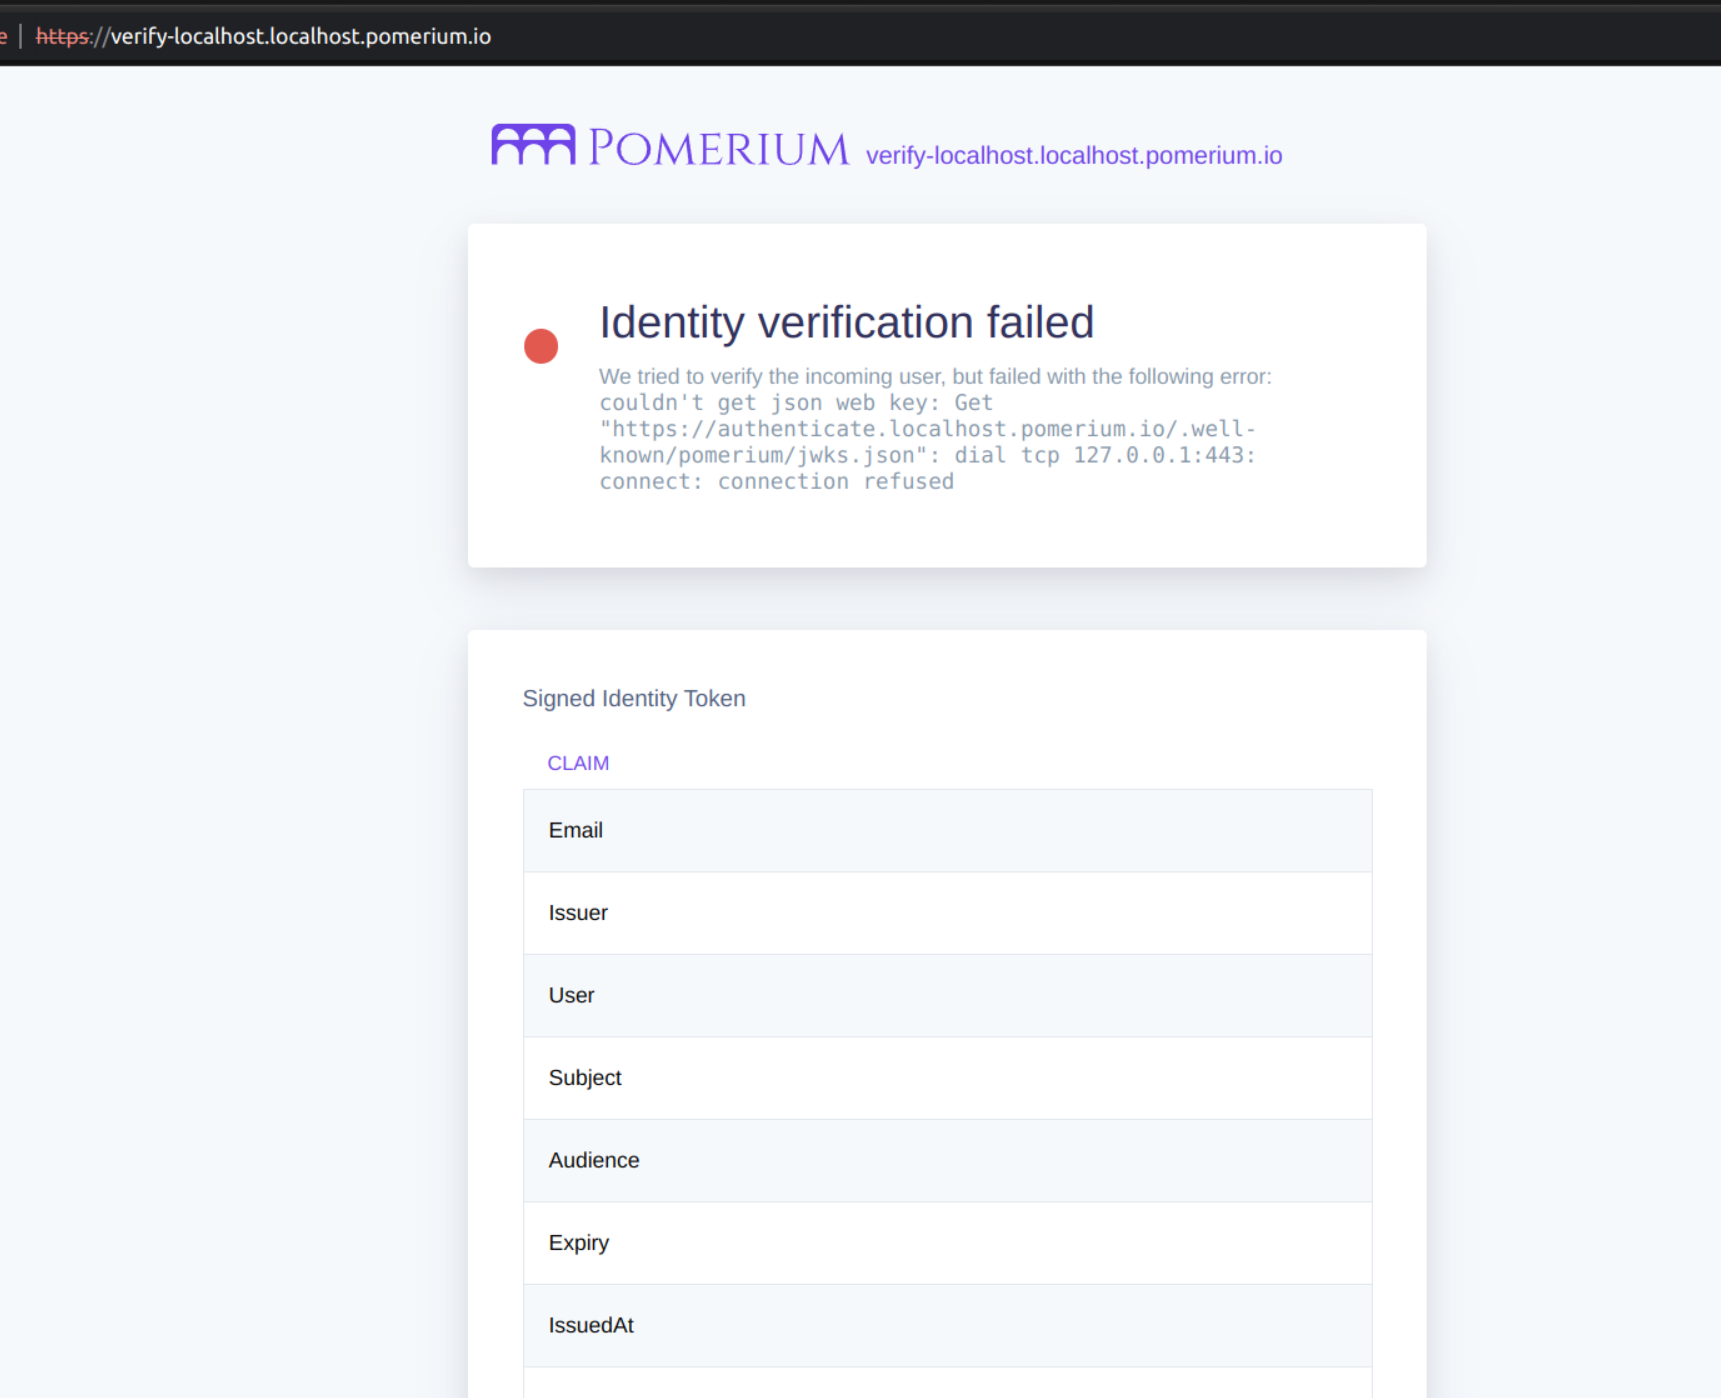
Task: Select the CLAIM column header
Action: point(578,762)
